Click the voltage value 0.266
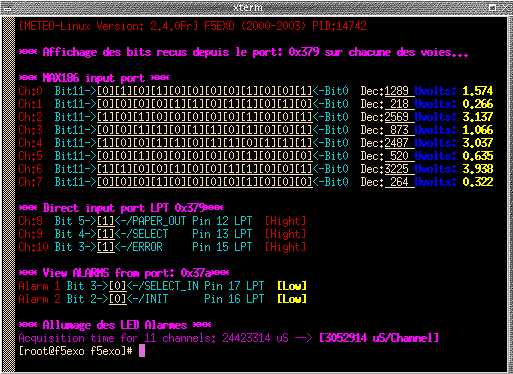 (x=477, y=104)
